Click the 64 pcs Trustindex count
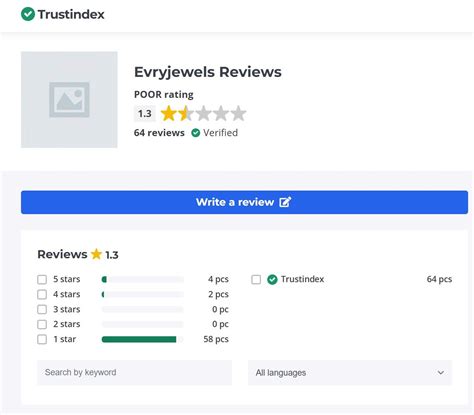The width and height of the screenshot is (474, 415). click(x=439, y=279)
